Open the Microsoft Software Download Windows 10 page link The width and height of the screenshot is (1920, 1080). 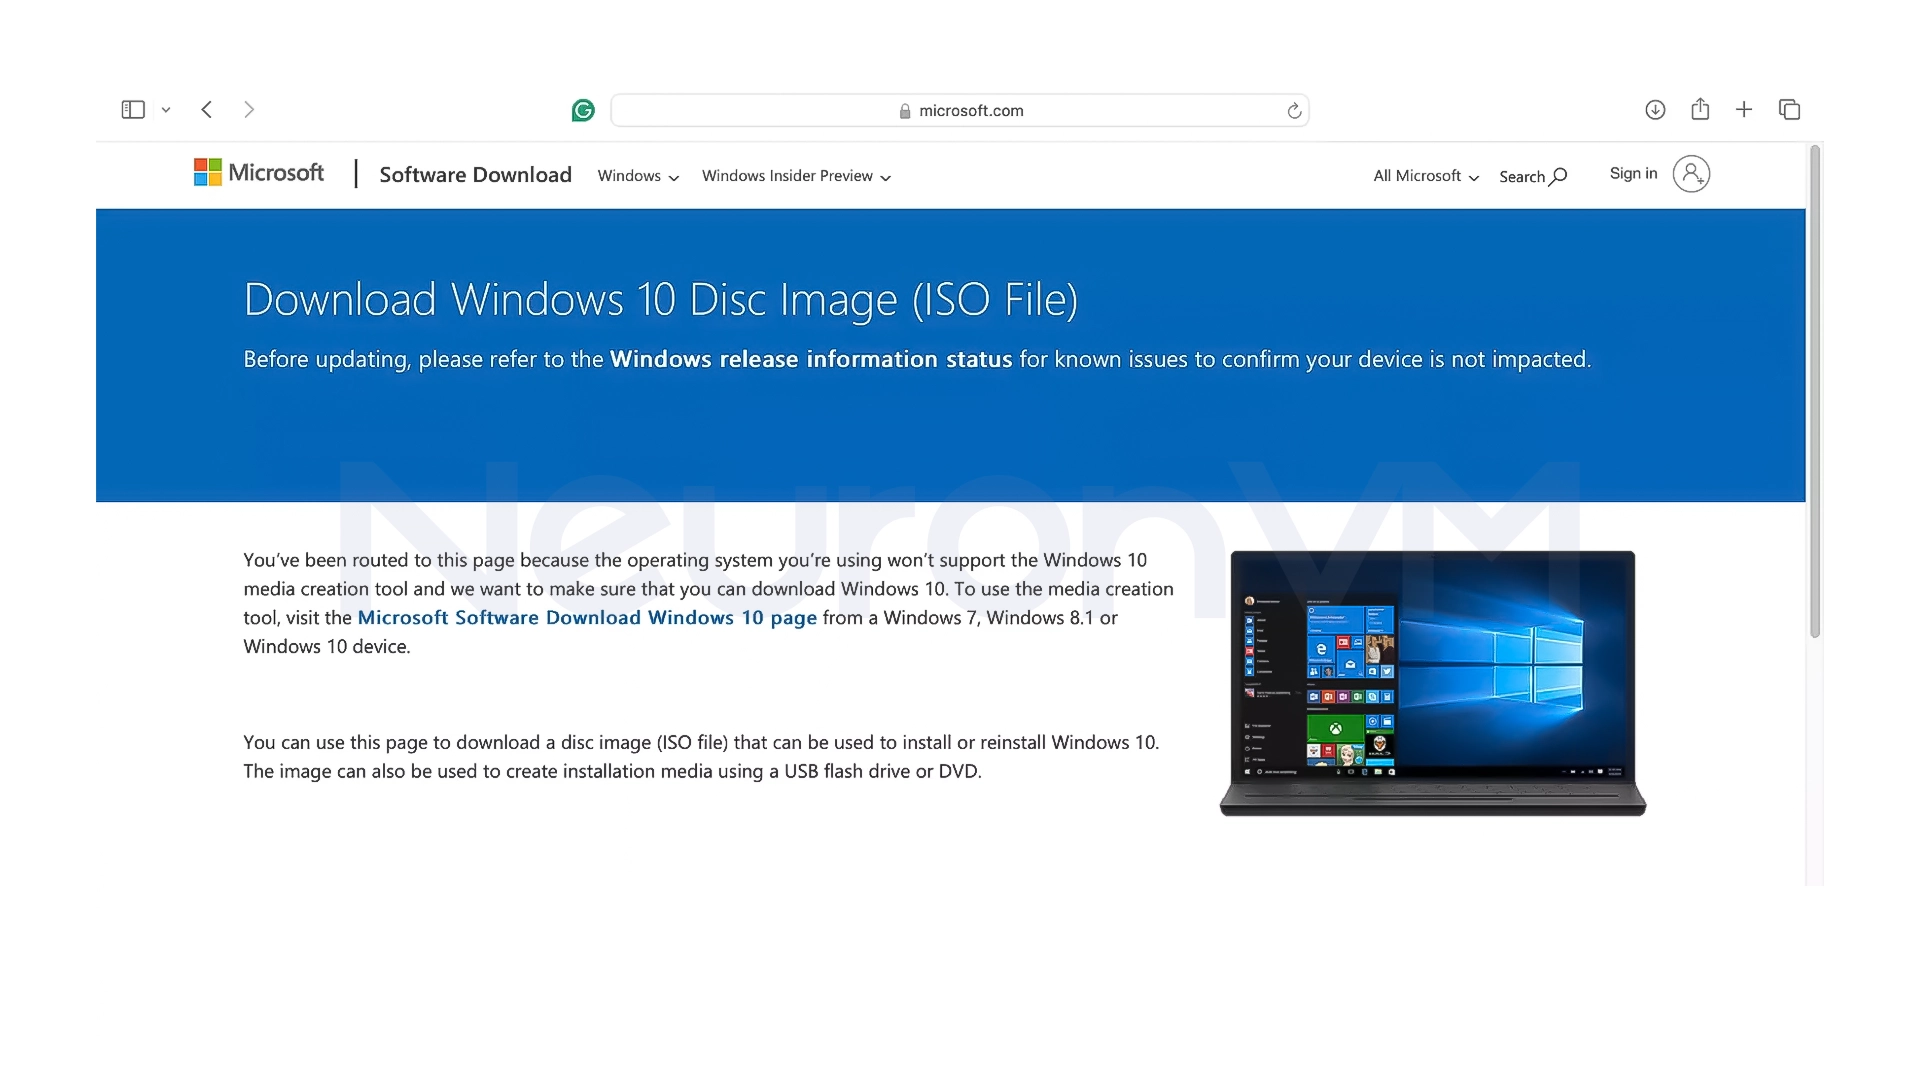tap(587, 617)
